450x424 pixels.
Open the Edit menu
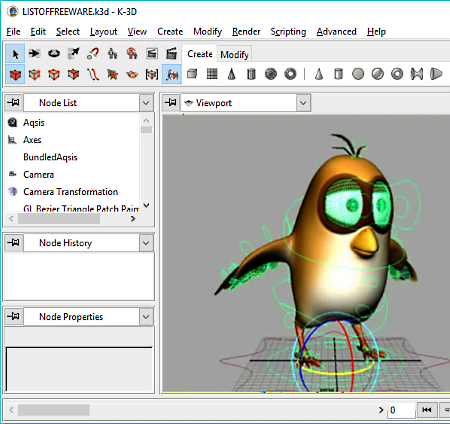coord(38,32)
